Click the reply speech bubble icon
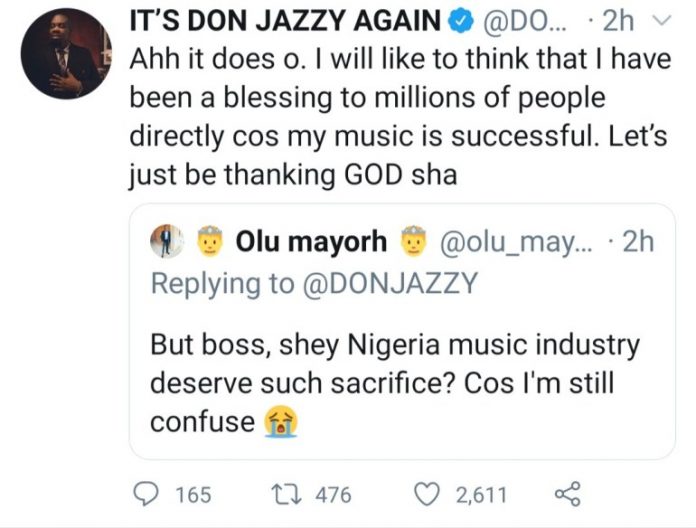The image size is (696, 528). 146,494
